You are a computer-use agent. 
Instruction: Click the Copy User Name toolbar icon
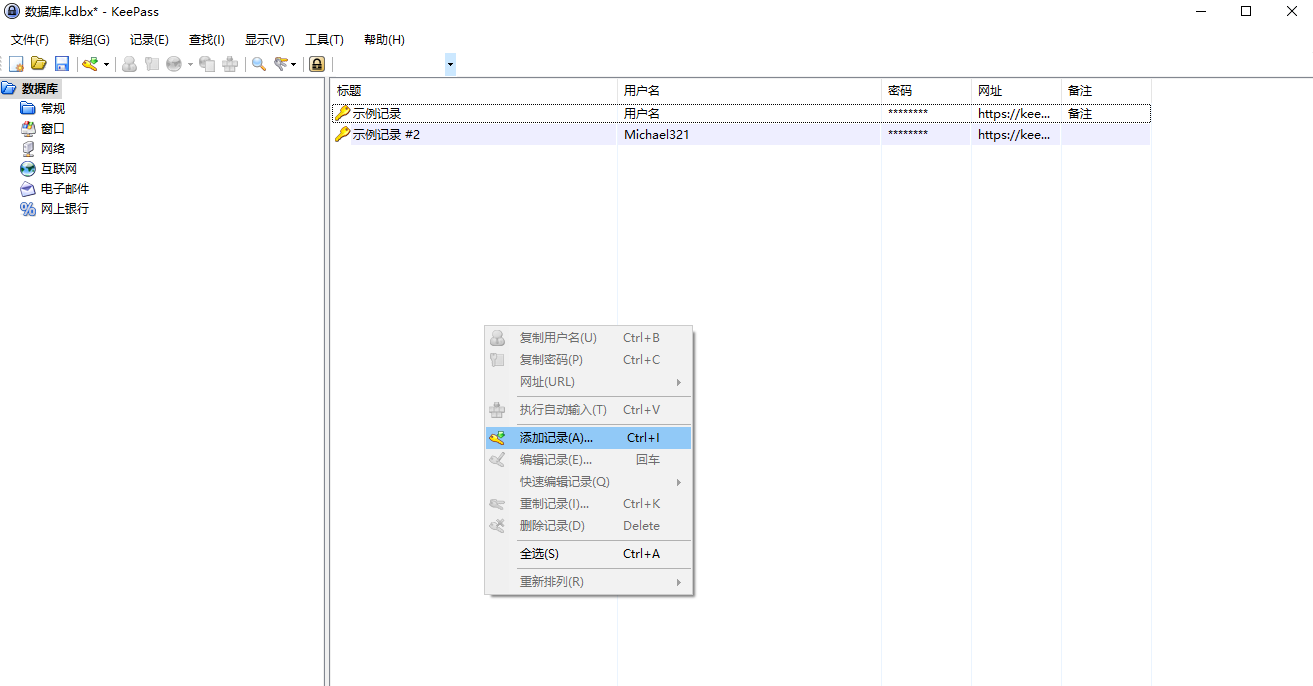pos(130,64)
